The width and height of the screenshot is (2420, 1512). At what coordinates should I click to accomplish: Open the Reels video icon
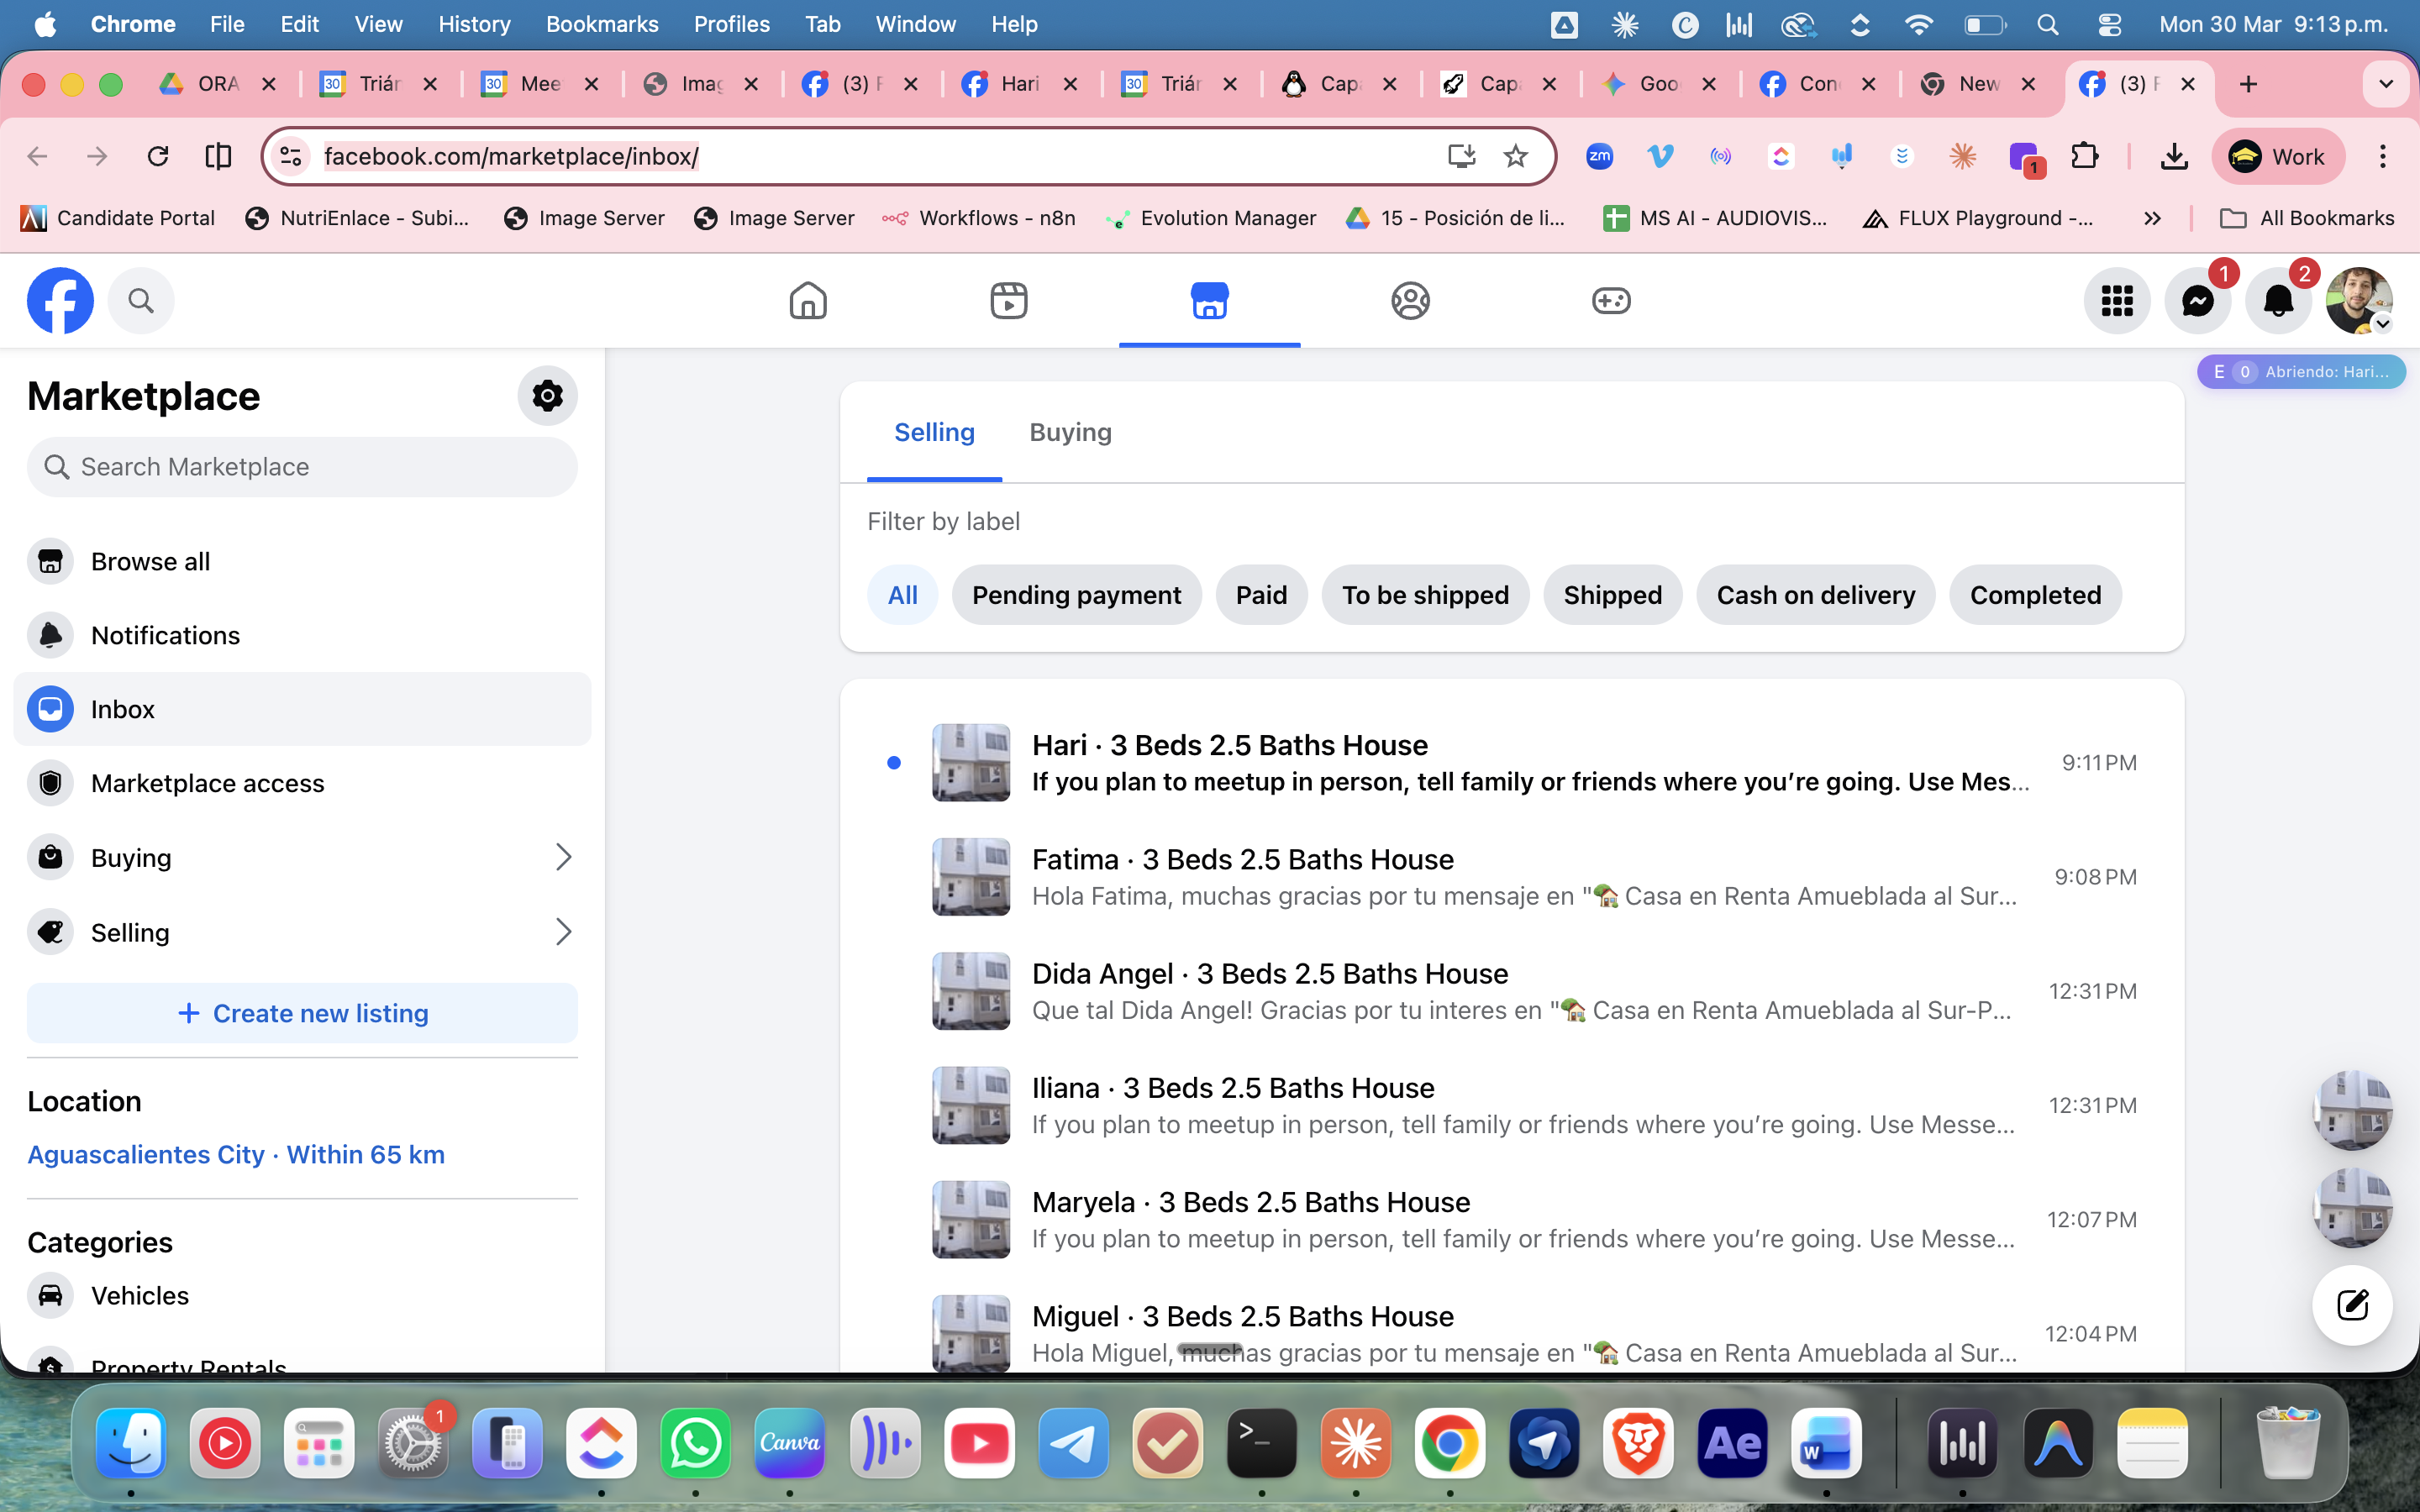pyautogui.click(x=1008, y=301)
